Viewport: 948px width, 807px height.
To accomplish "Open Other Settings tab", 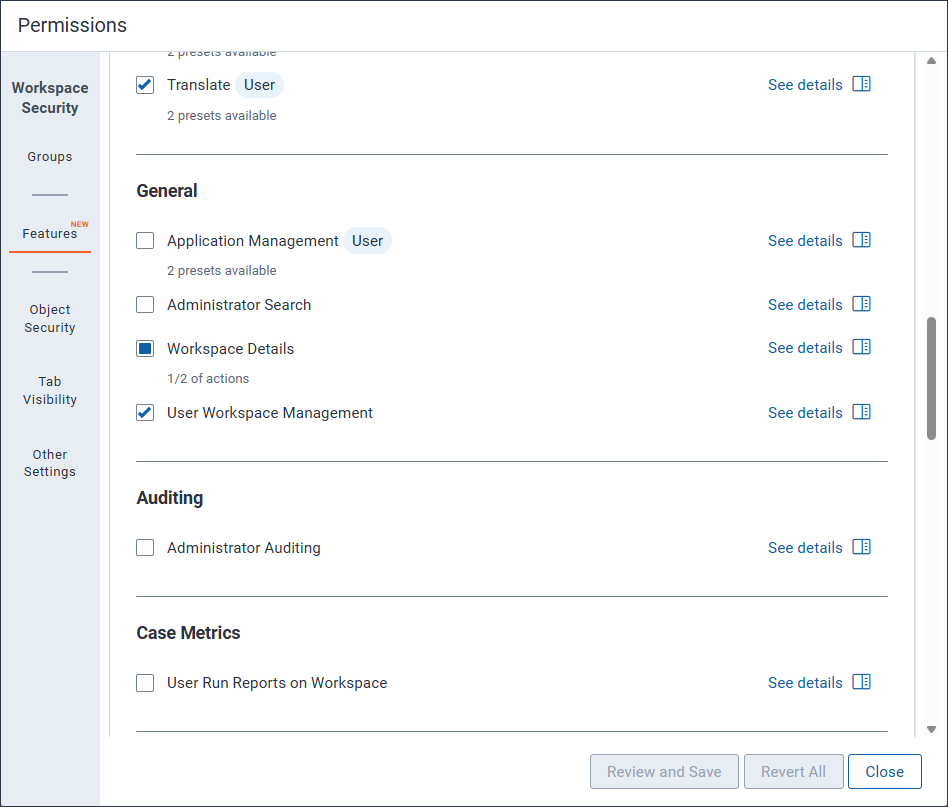I will [x=50, y=463].
